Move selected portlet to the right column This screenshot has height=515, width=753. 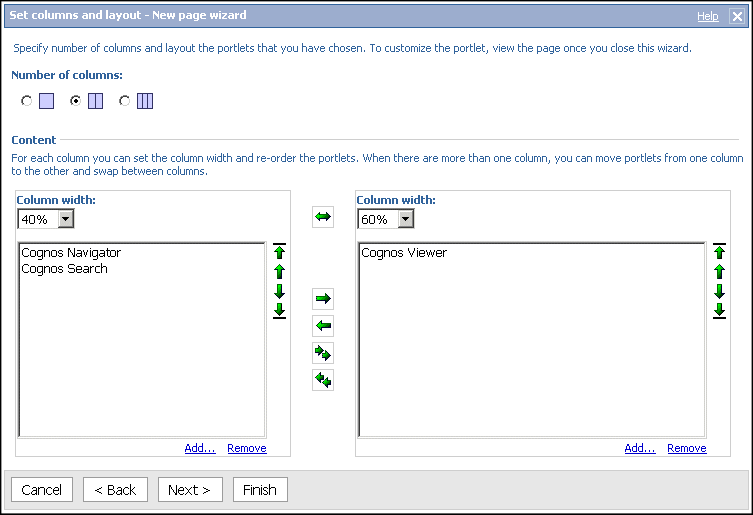(323, 299)
